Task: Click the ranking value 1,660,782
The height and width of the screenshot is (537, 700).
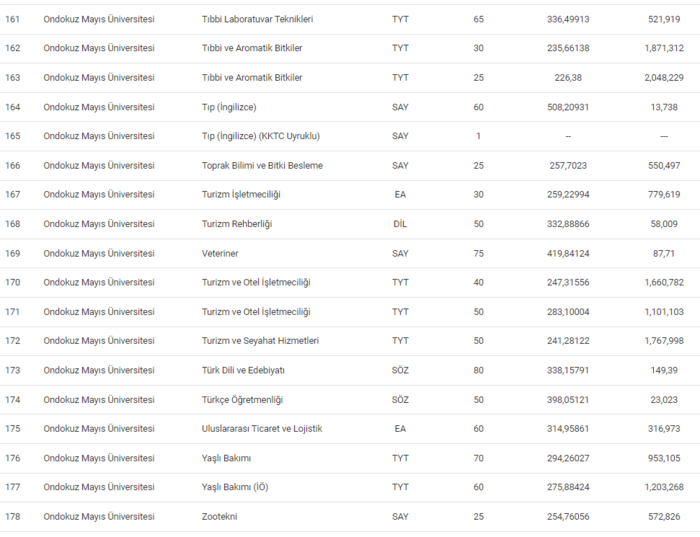Action: 664,283
